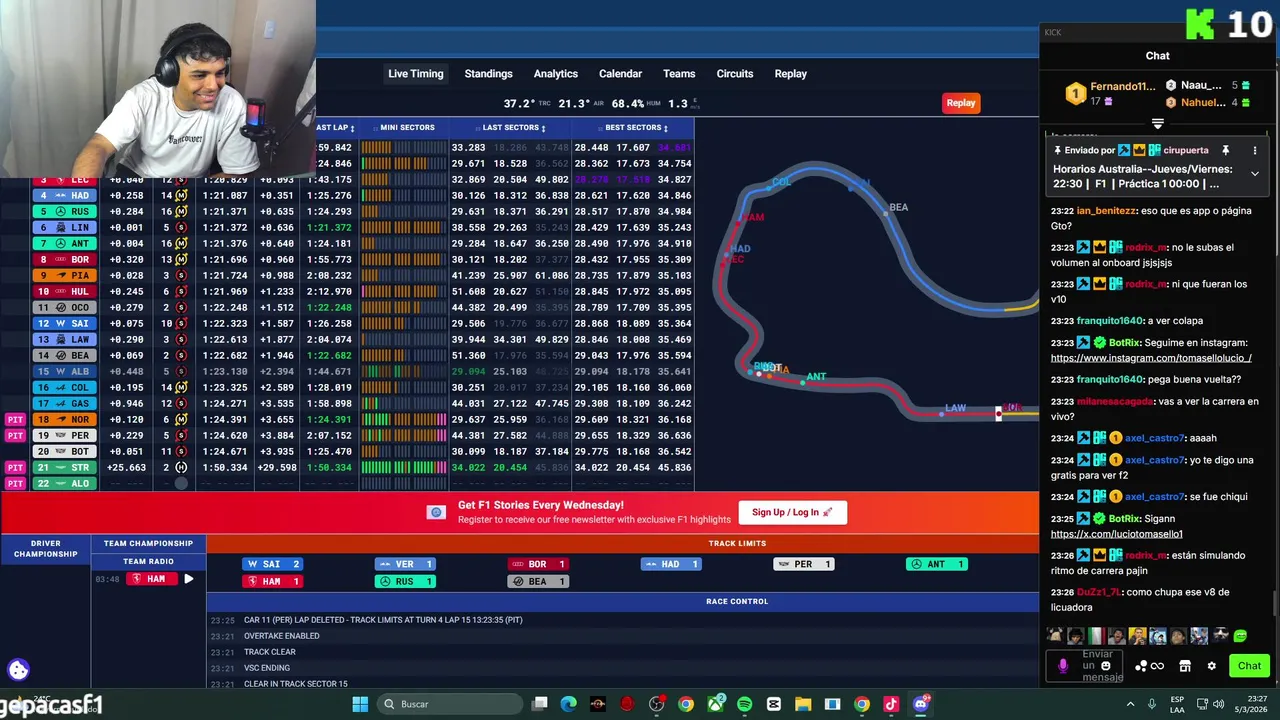1280x720 pixels.
Task: Expand the pinned message chevron in chat
Action: (1254, 174)
